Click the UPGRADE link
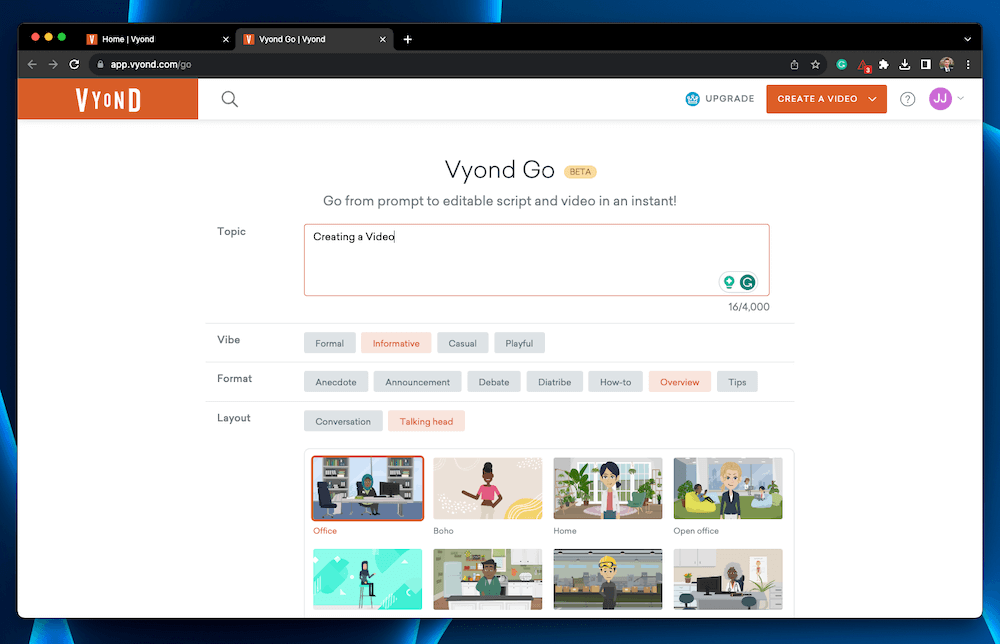 pyautogui.click(x=730, y=99)
